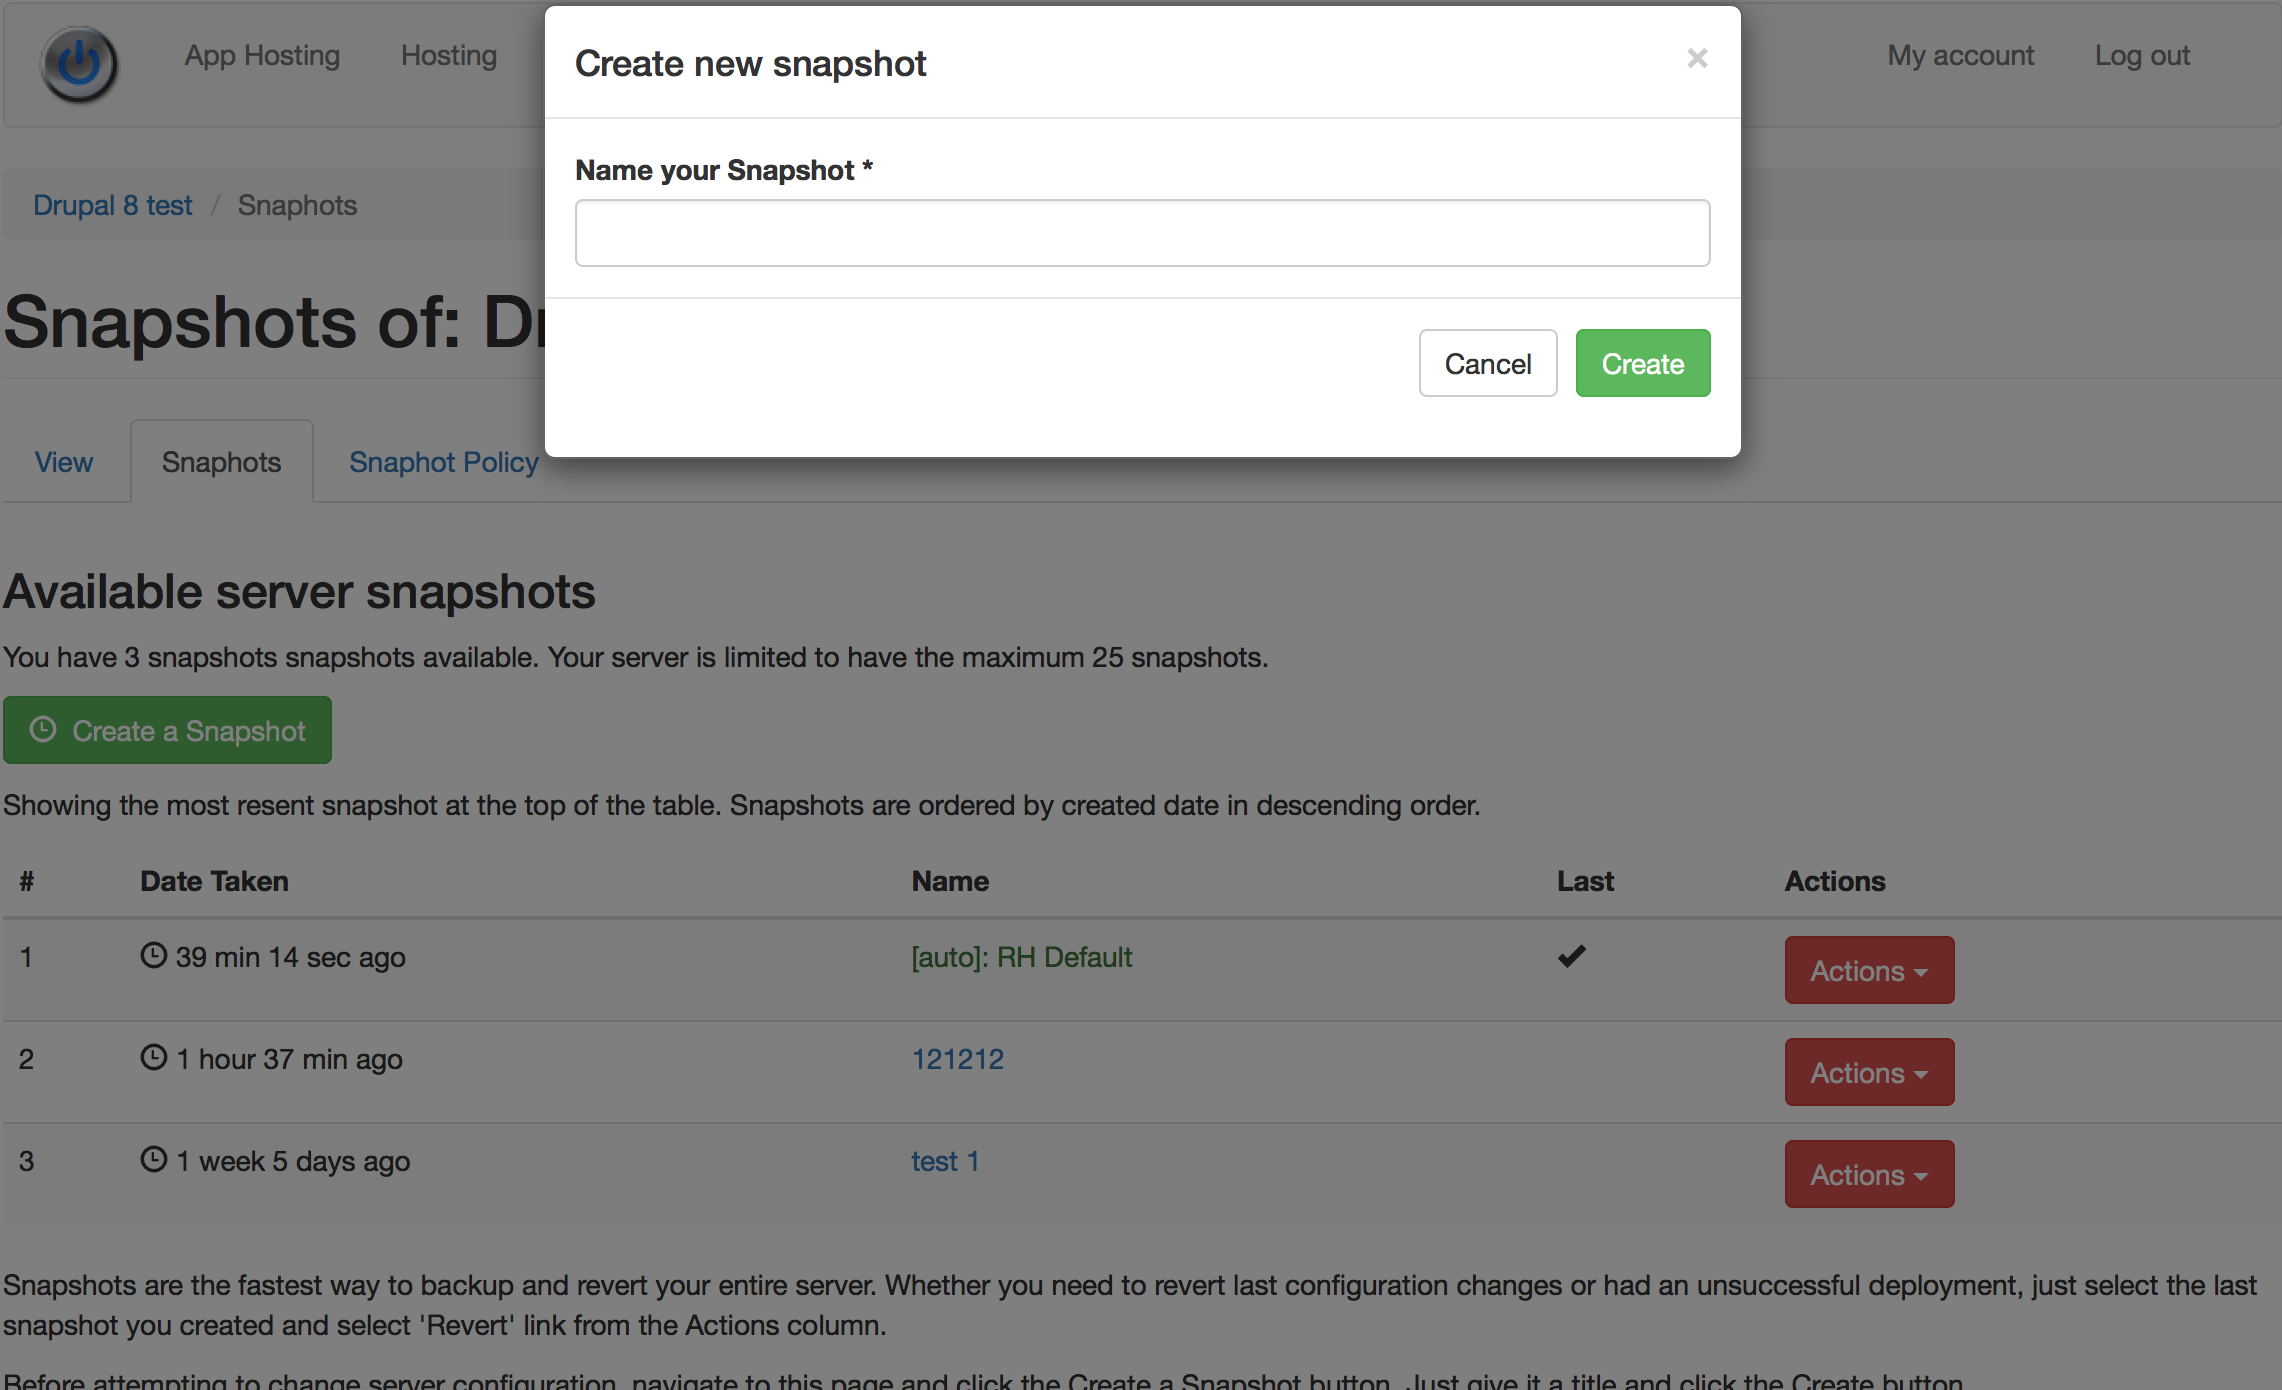Click the Log out link
This screenshot has width=2282, height=1390.
(x=2142, y=56)
